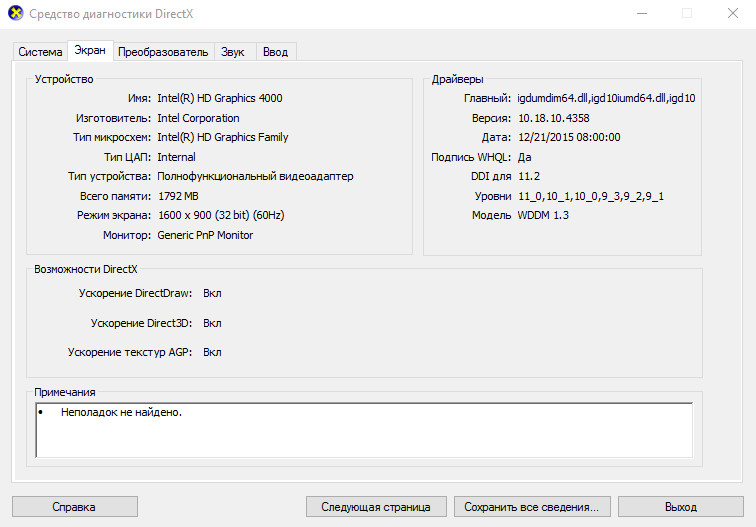Click DAC type value 'Internal'
The width and height of the screenshot is (756, 527).
point(176,157)
